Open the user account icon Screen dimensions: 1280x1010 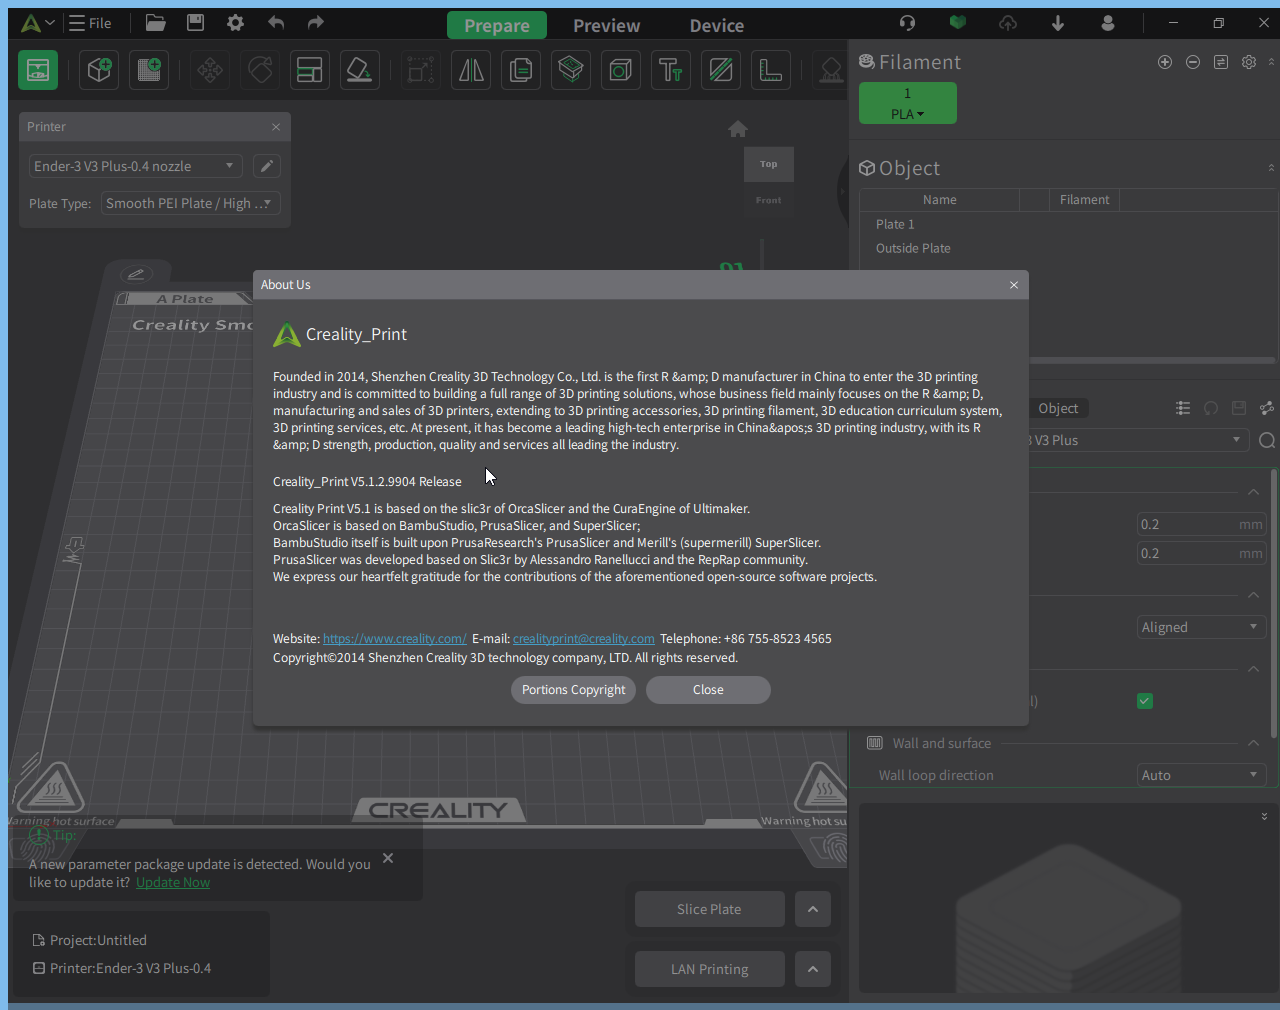(1108, 23)
